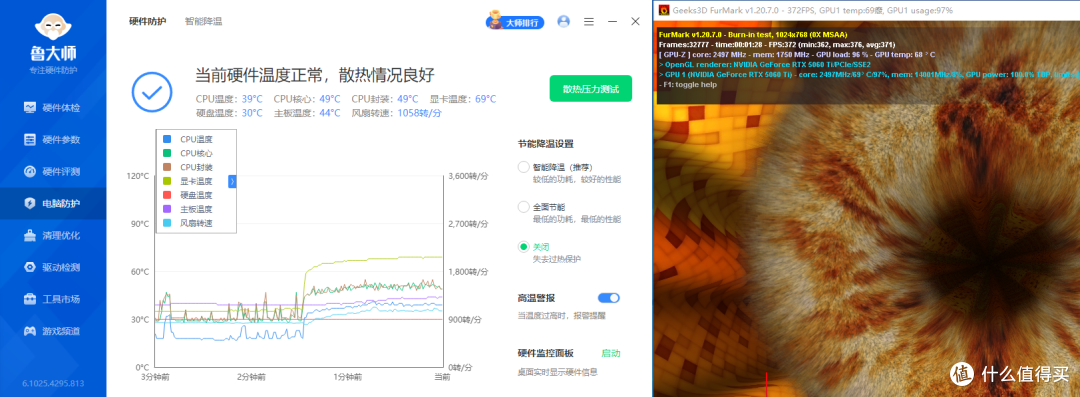Click the version number 6.1025.4295.813
Screen dimensions: 1080x397
(52, 383)
